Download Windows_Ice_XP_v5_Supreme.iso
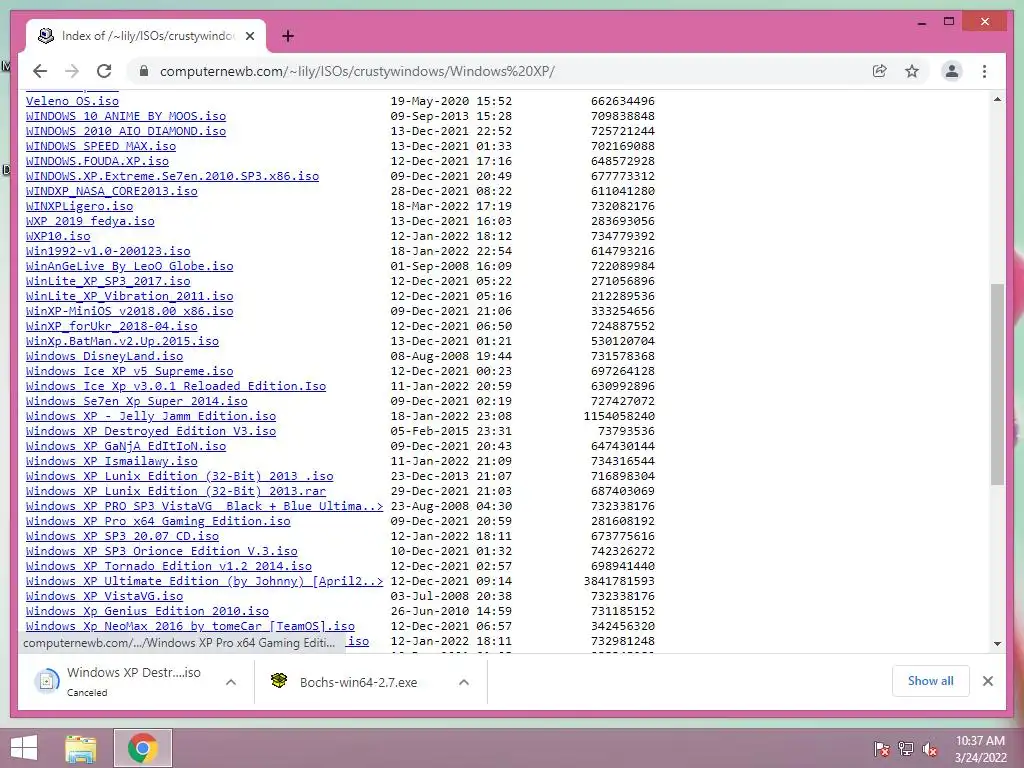Viewport: 1024px width, 768px height. pos(129,372)
